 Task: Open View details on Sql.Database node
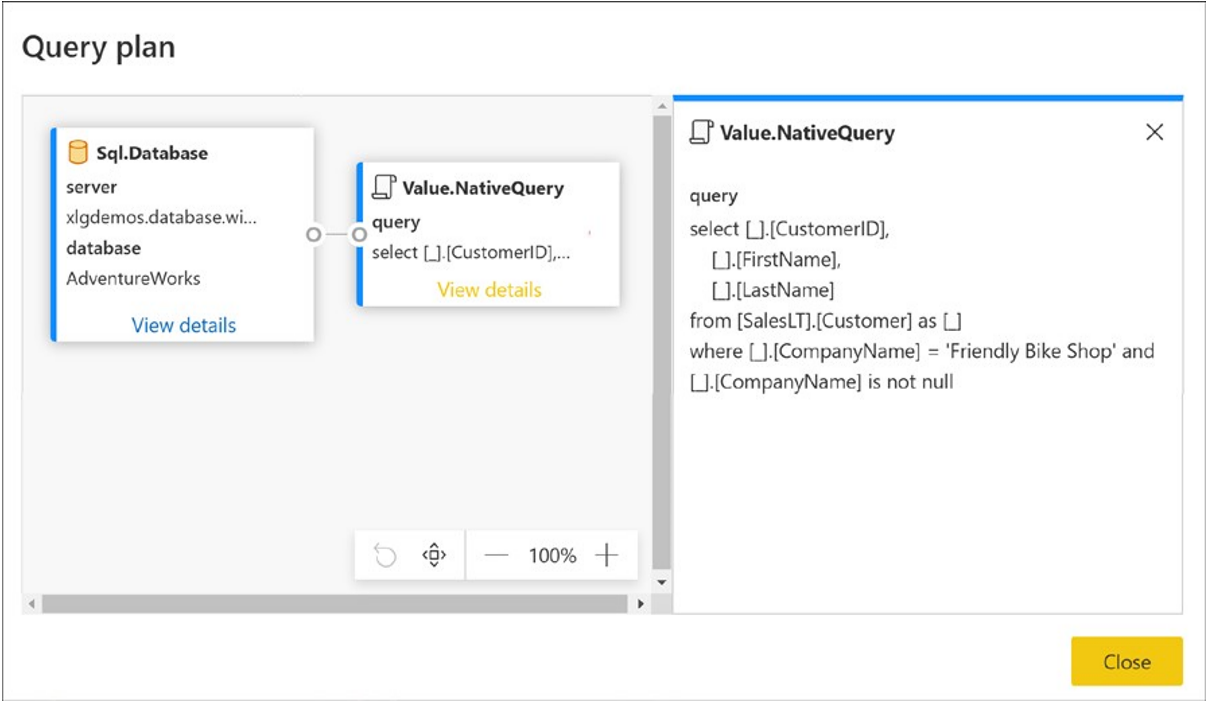pyautogui.click(x=184, y=325)
